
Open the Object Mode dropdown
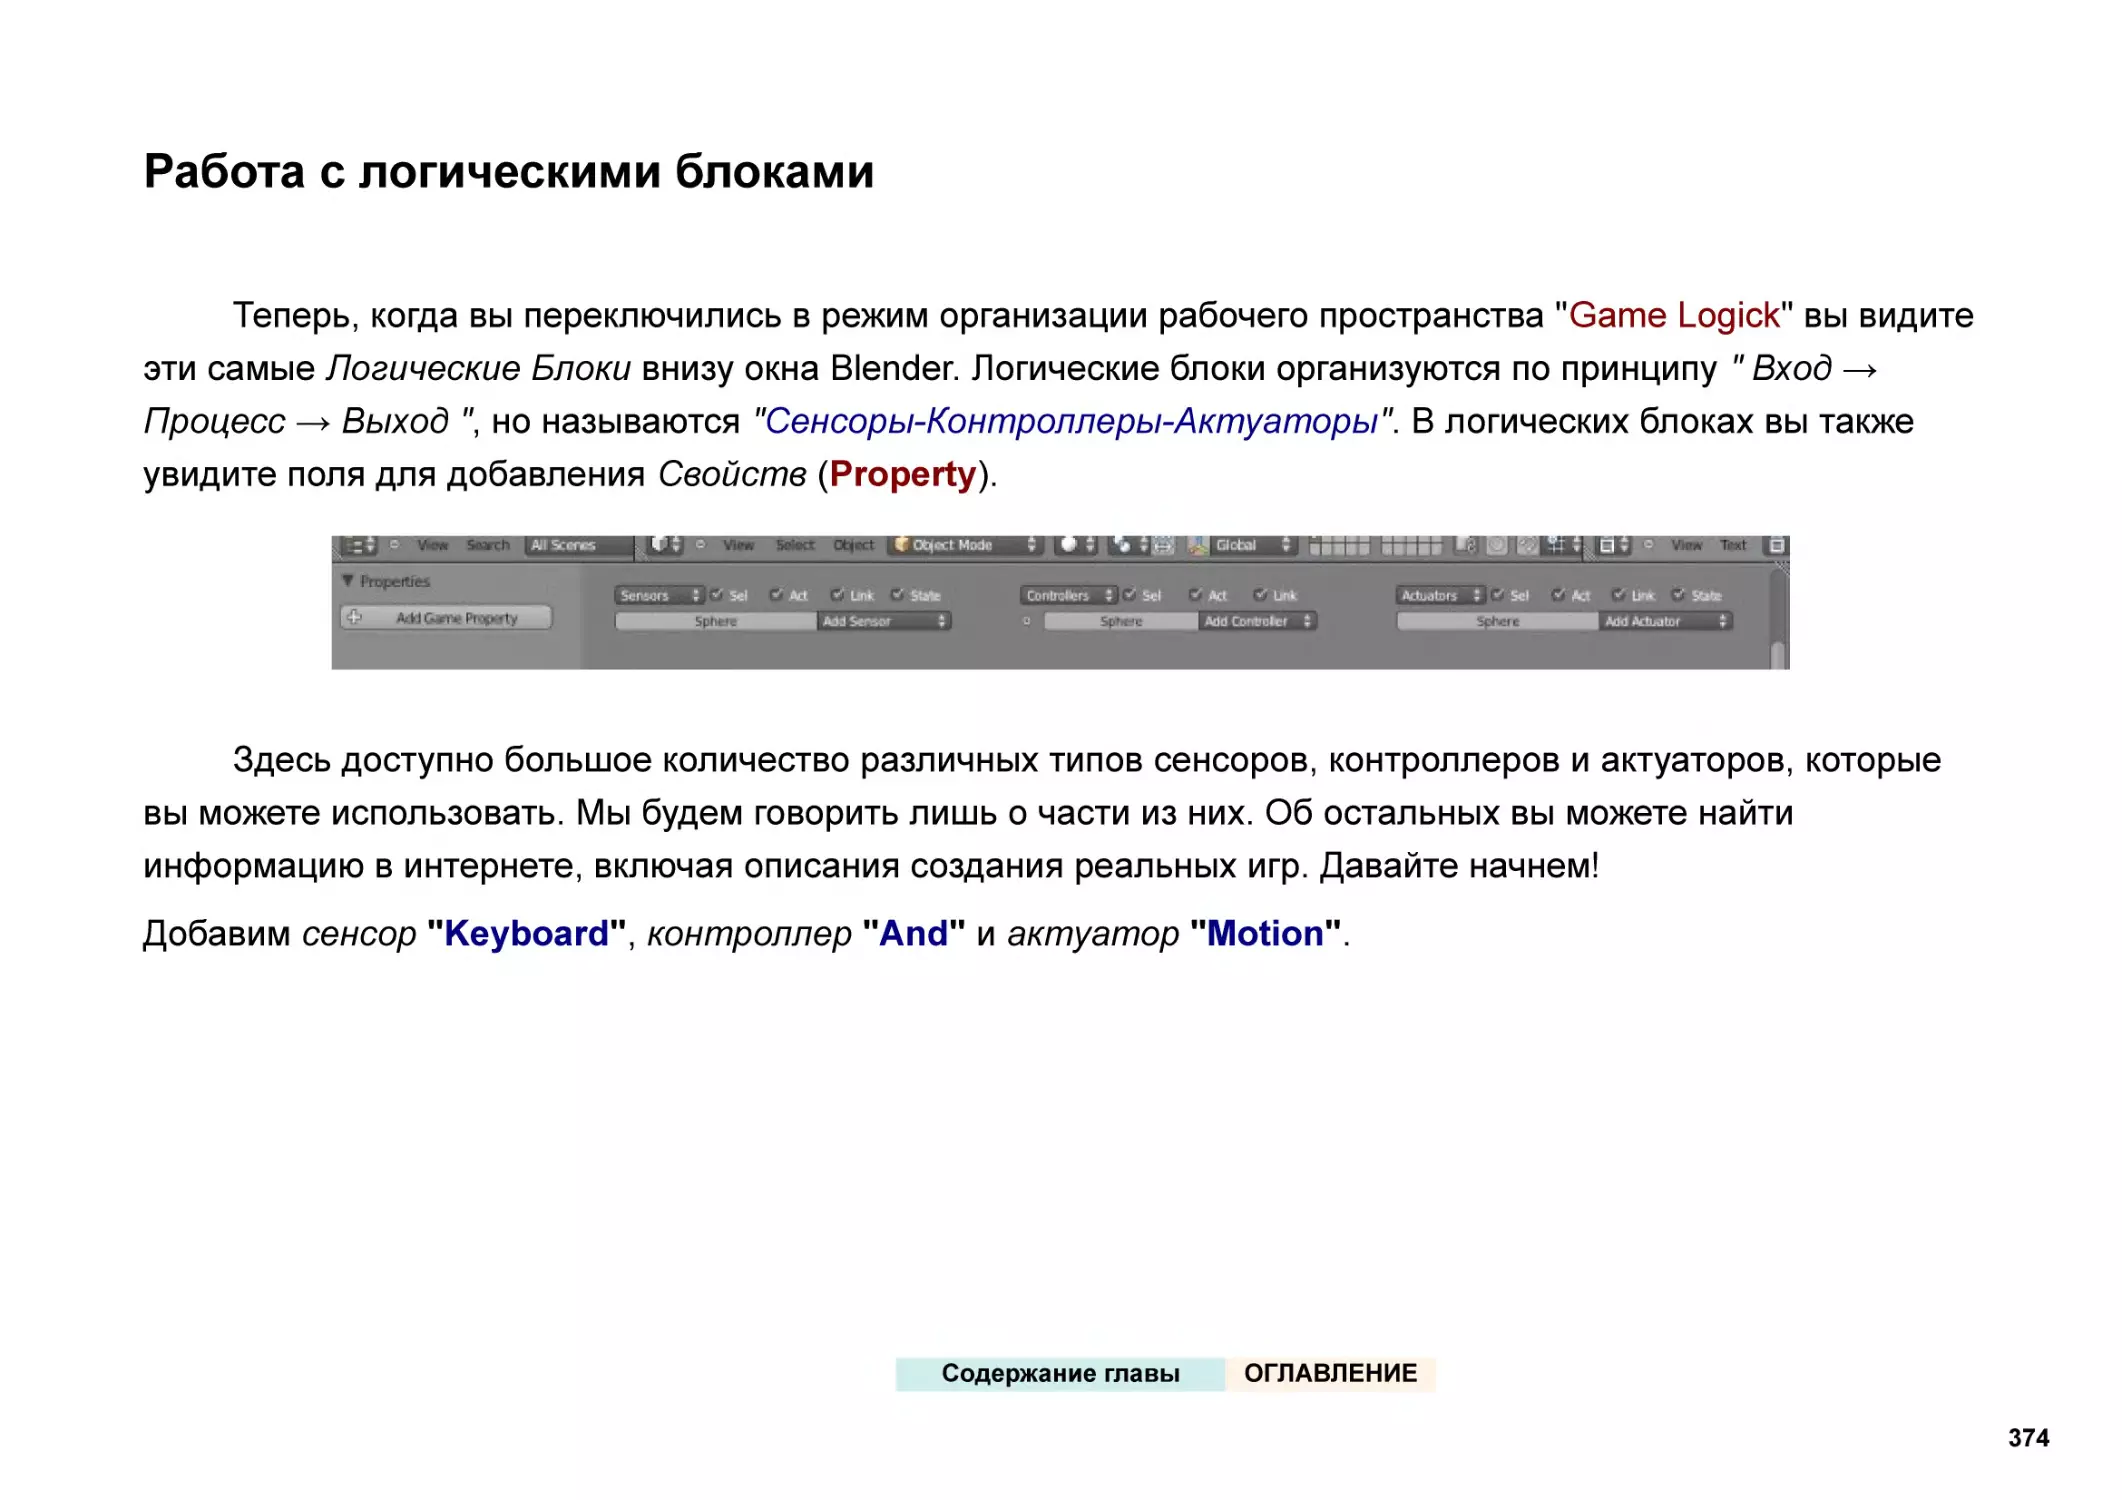point(967,545)
